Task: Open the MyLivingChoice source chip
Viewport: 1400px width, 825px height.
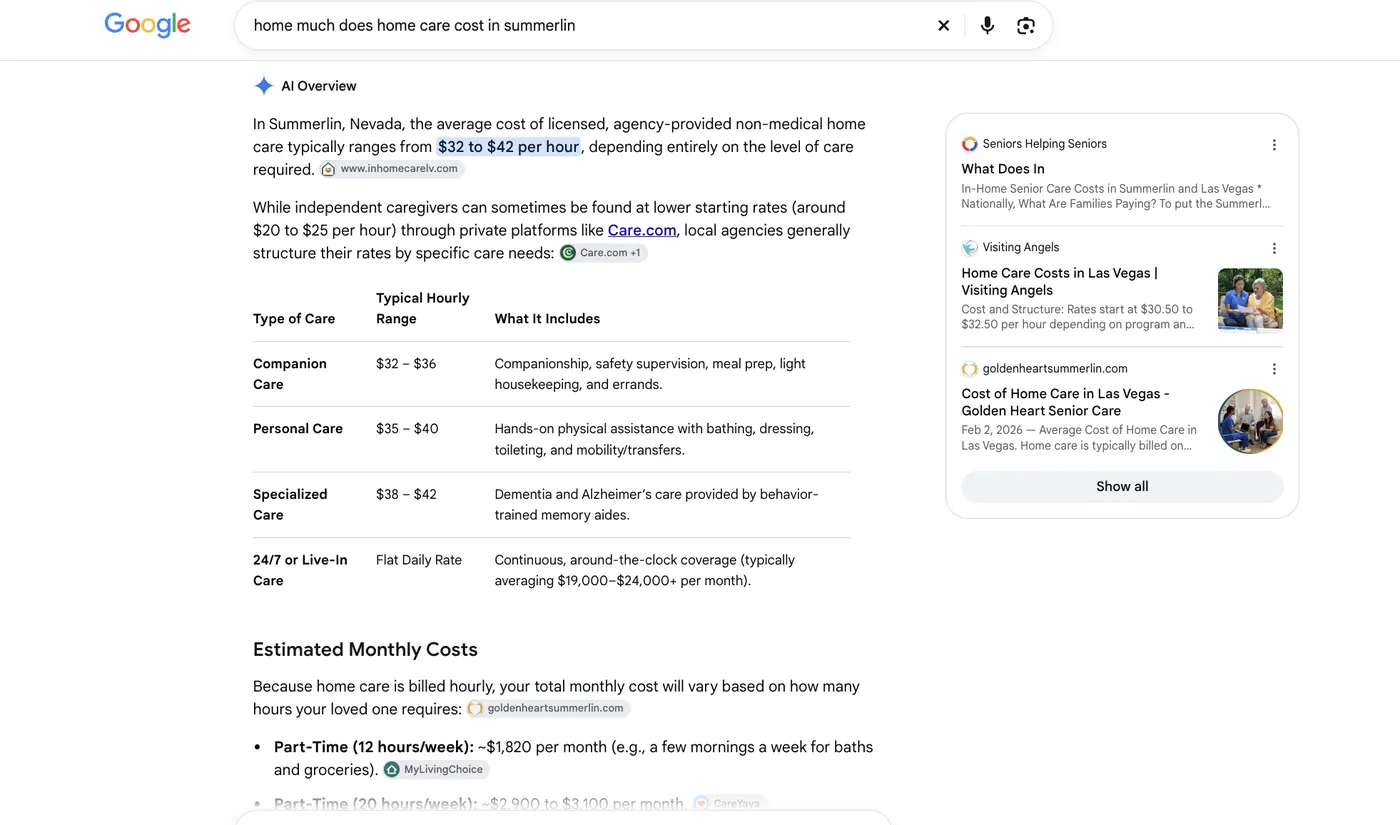Action: (436, 770)
